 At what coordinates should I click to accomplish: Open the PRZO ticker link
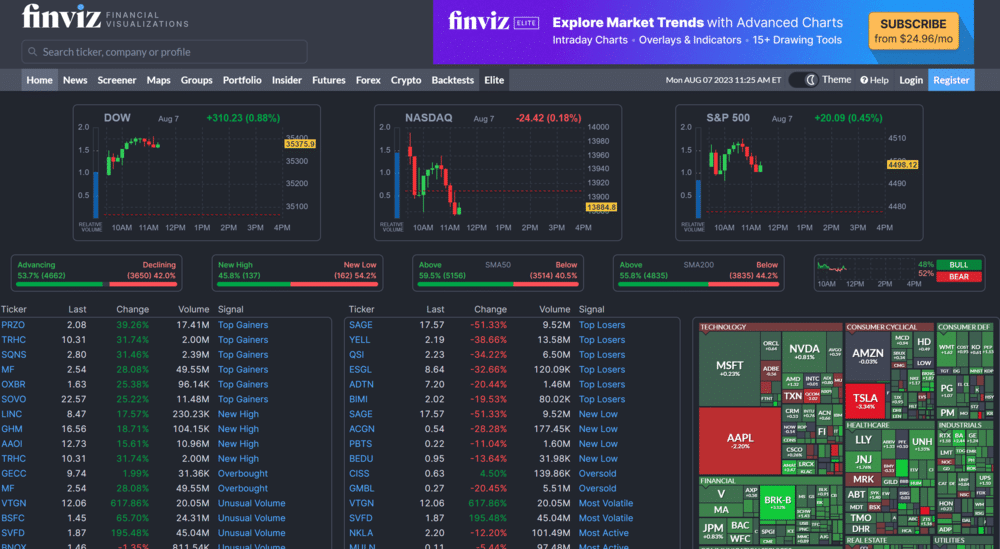(x=13, y=325)
